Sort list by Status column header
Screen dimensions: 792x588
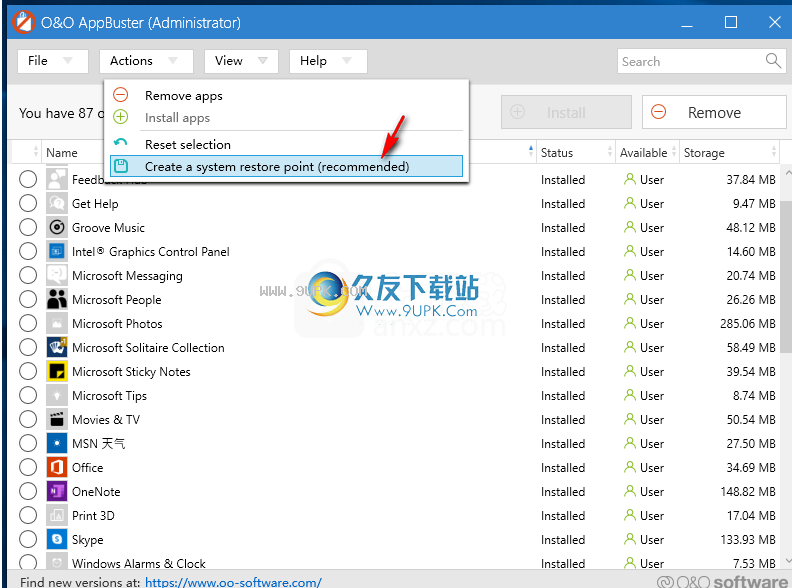point(575,153)
